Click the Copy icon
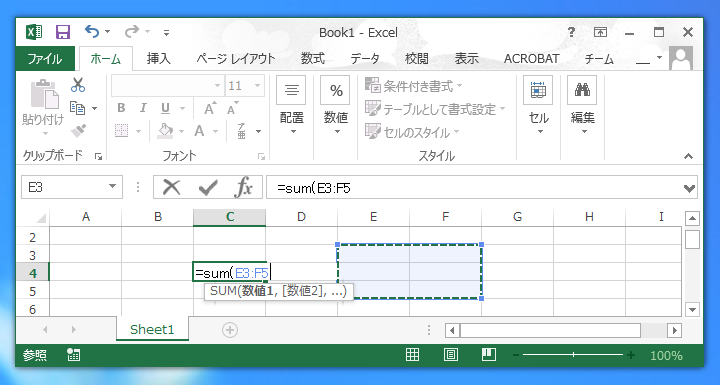This screenshot has height=385, width=720. [78, 108]
